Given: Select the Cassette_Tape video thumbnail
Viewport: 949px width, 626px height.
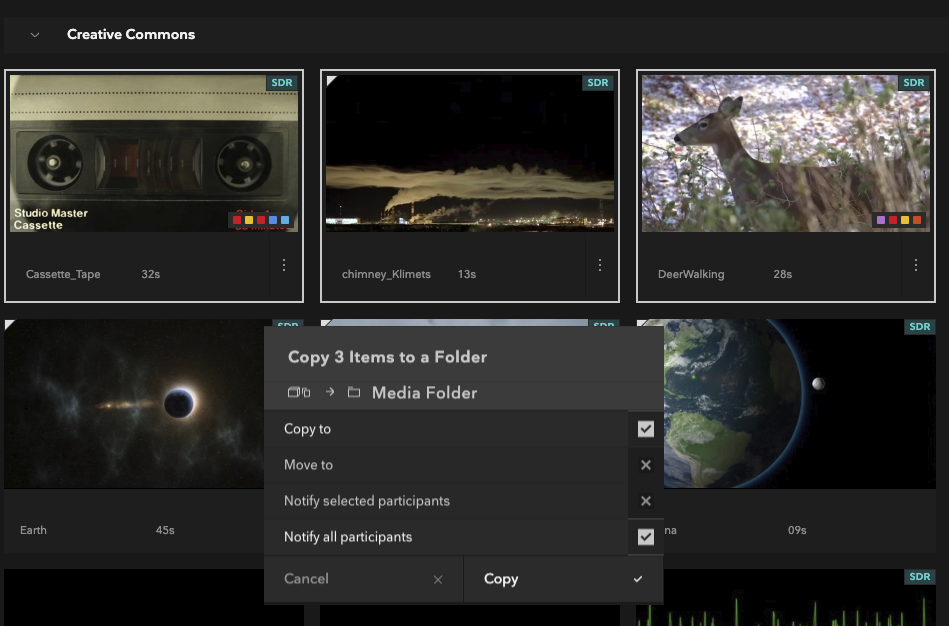Looking at the screenshot, I should 154,154.
